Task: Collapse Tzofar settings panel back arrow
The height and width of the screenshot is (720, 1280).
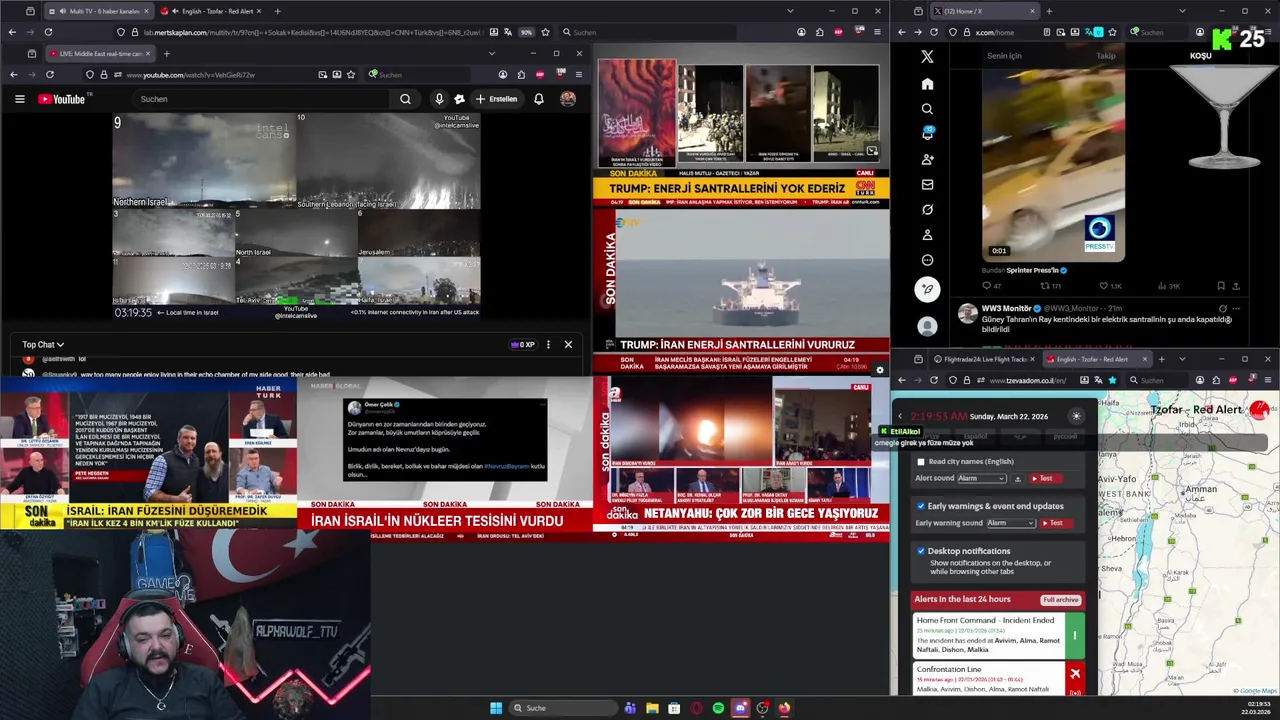Action: point(899,416)
